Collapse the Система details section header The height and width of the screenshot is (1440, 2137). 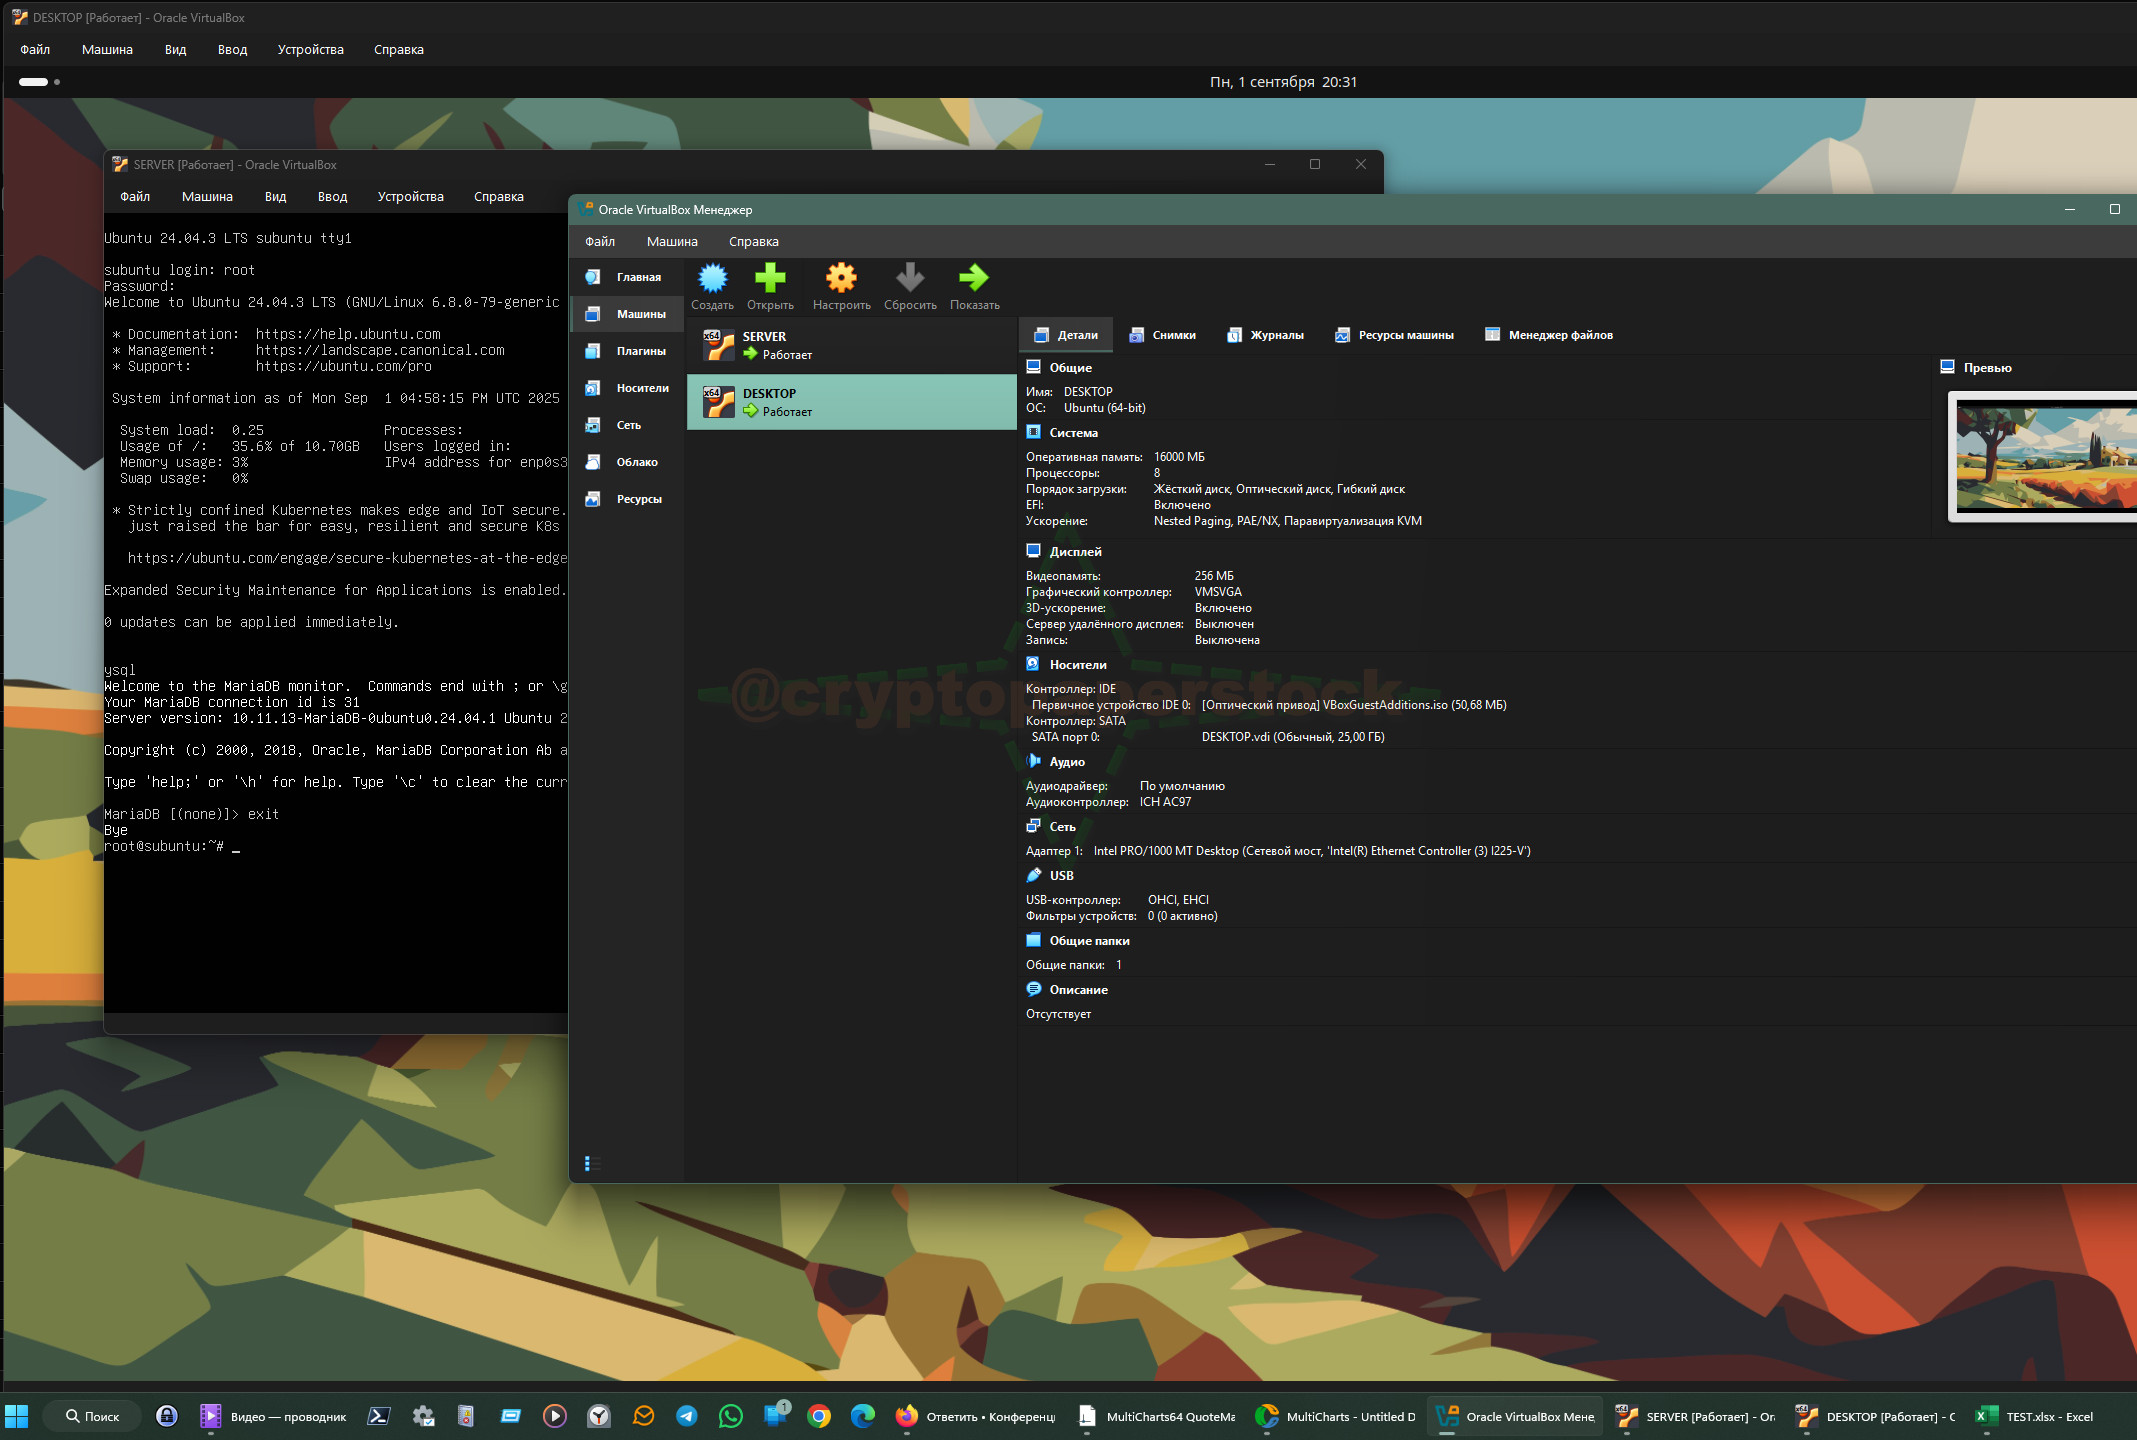[x=1073, y=433]
